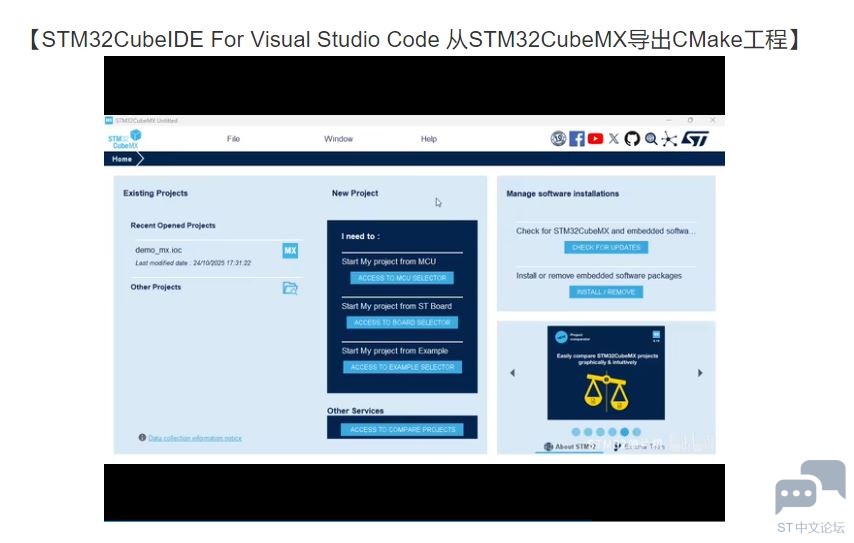The height and width of the screenshot is (543, 854).
Task: Switch to the About STM32 tab
Action: [570, 447]
